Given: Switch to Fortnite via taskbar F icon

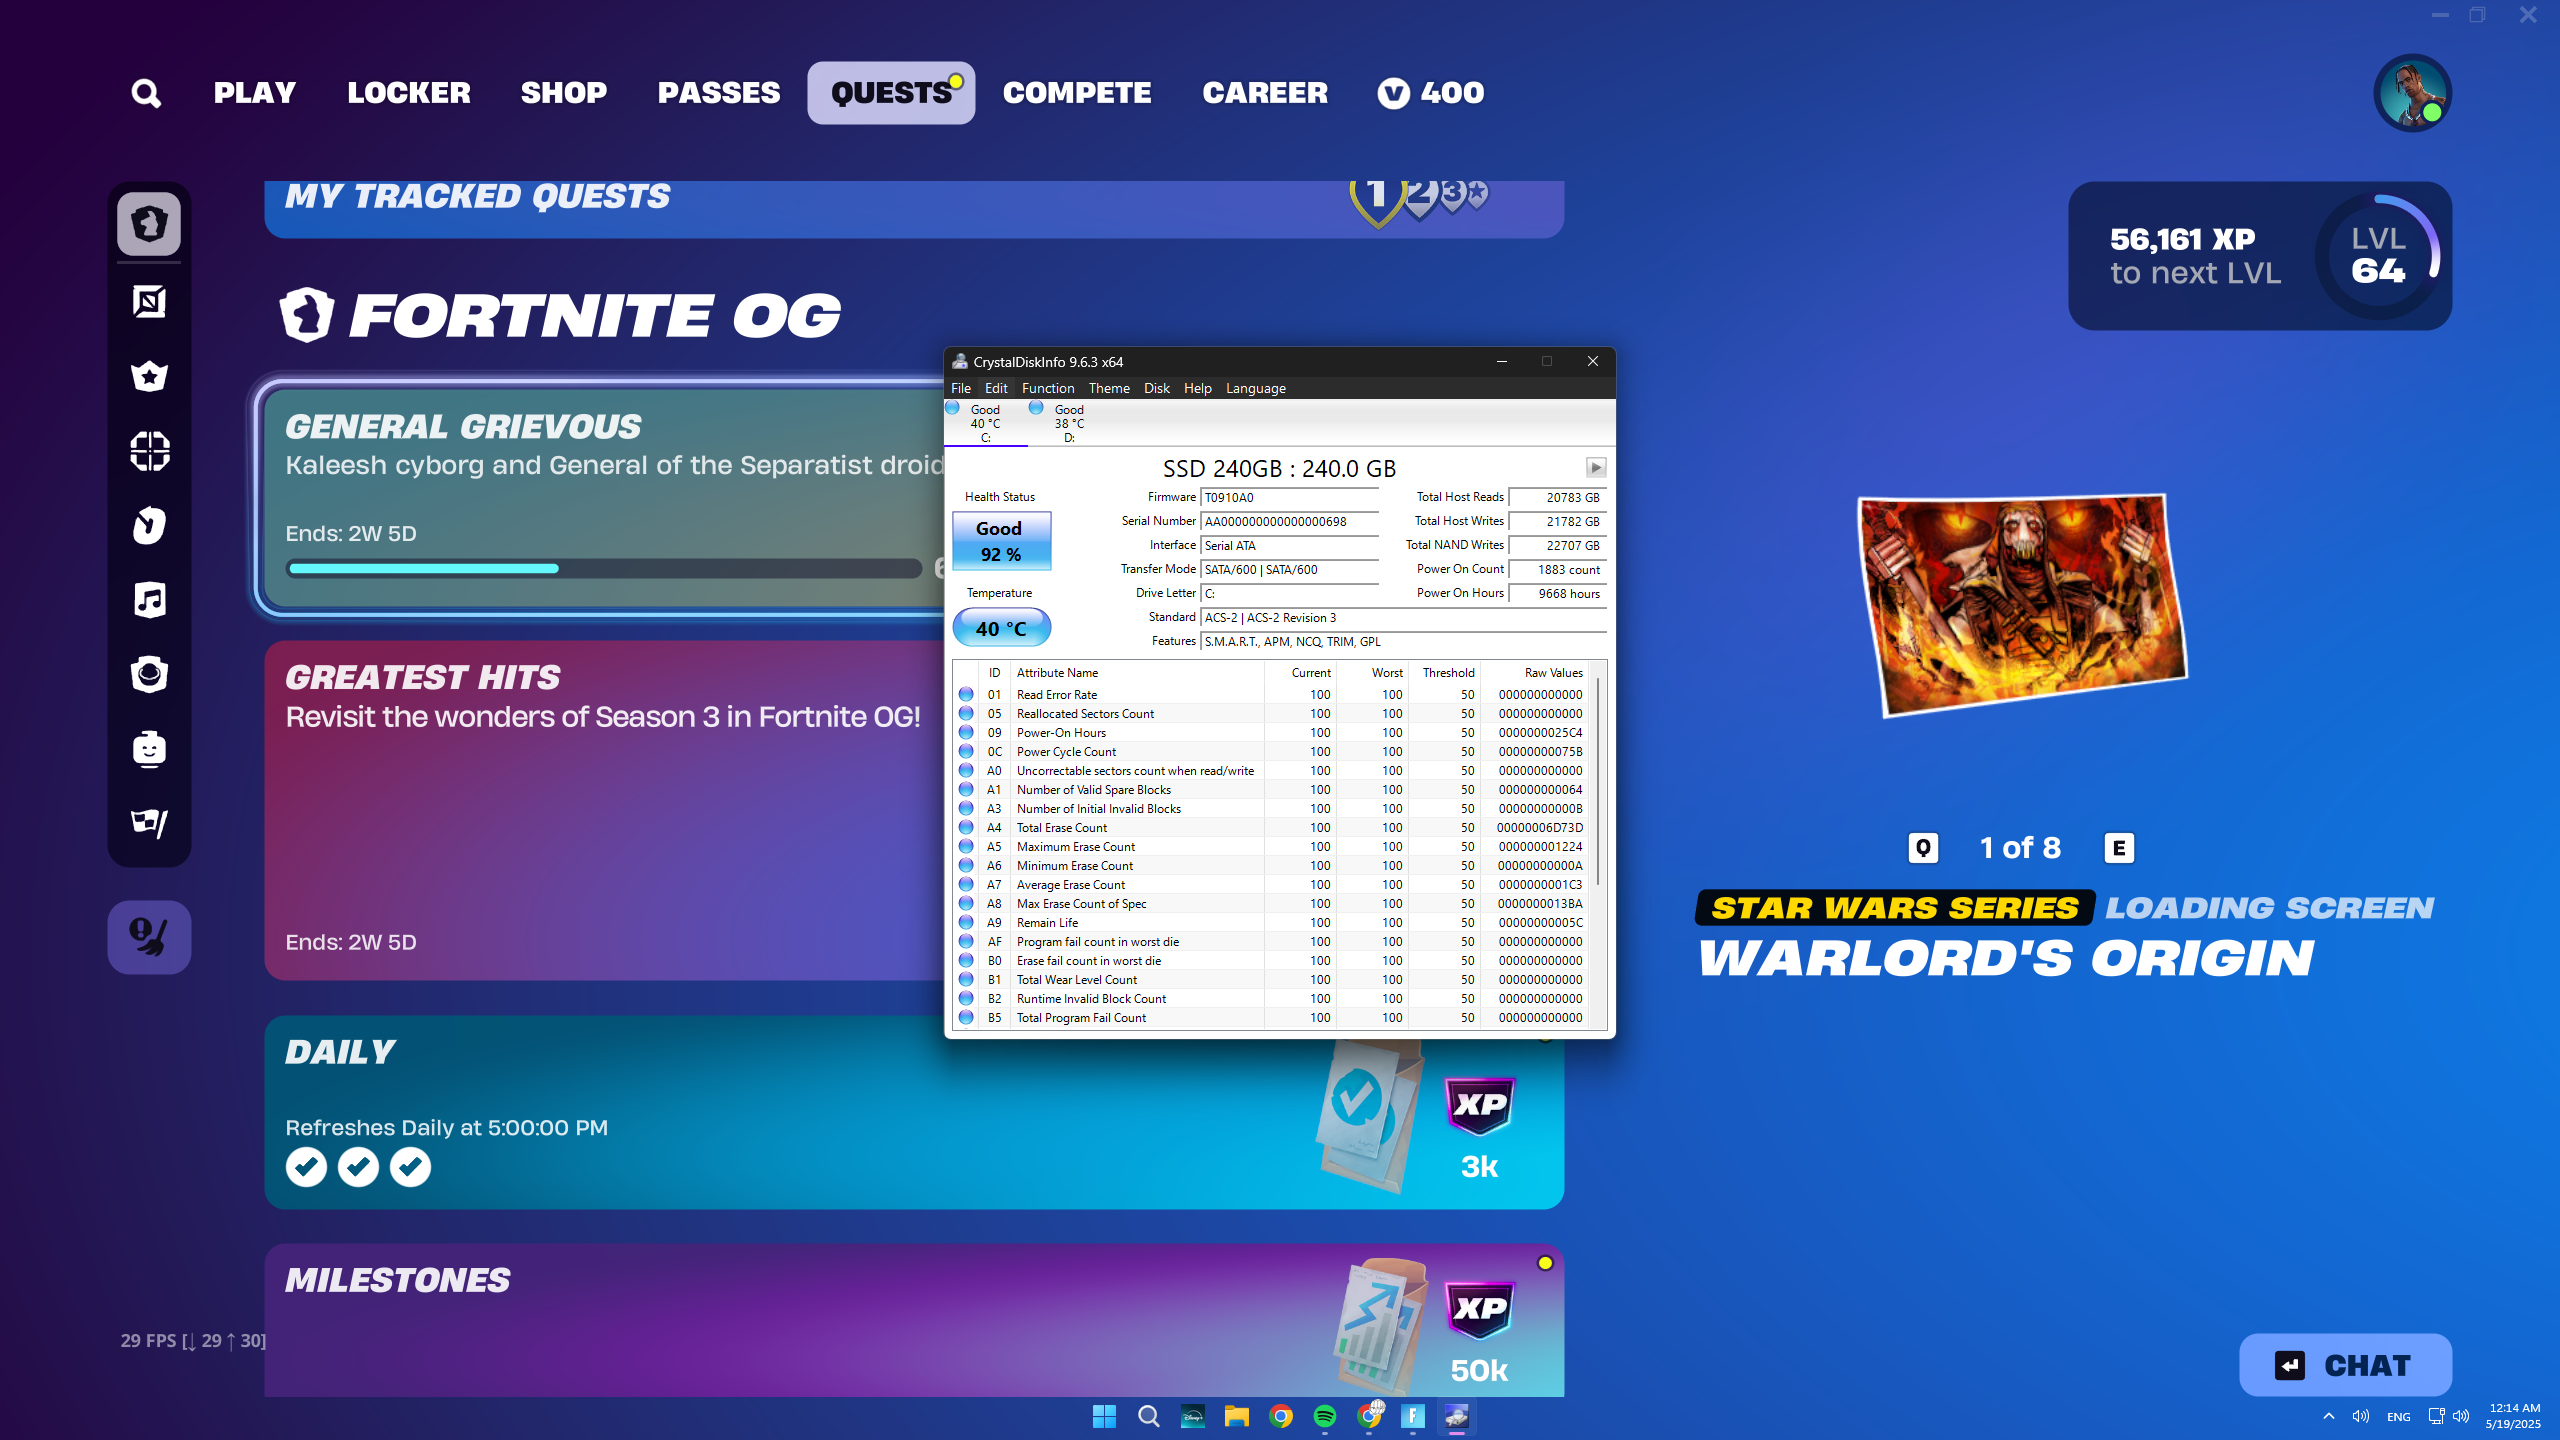Looking at the screenshot, I should click(x=1412, y=1416).
